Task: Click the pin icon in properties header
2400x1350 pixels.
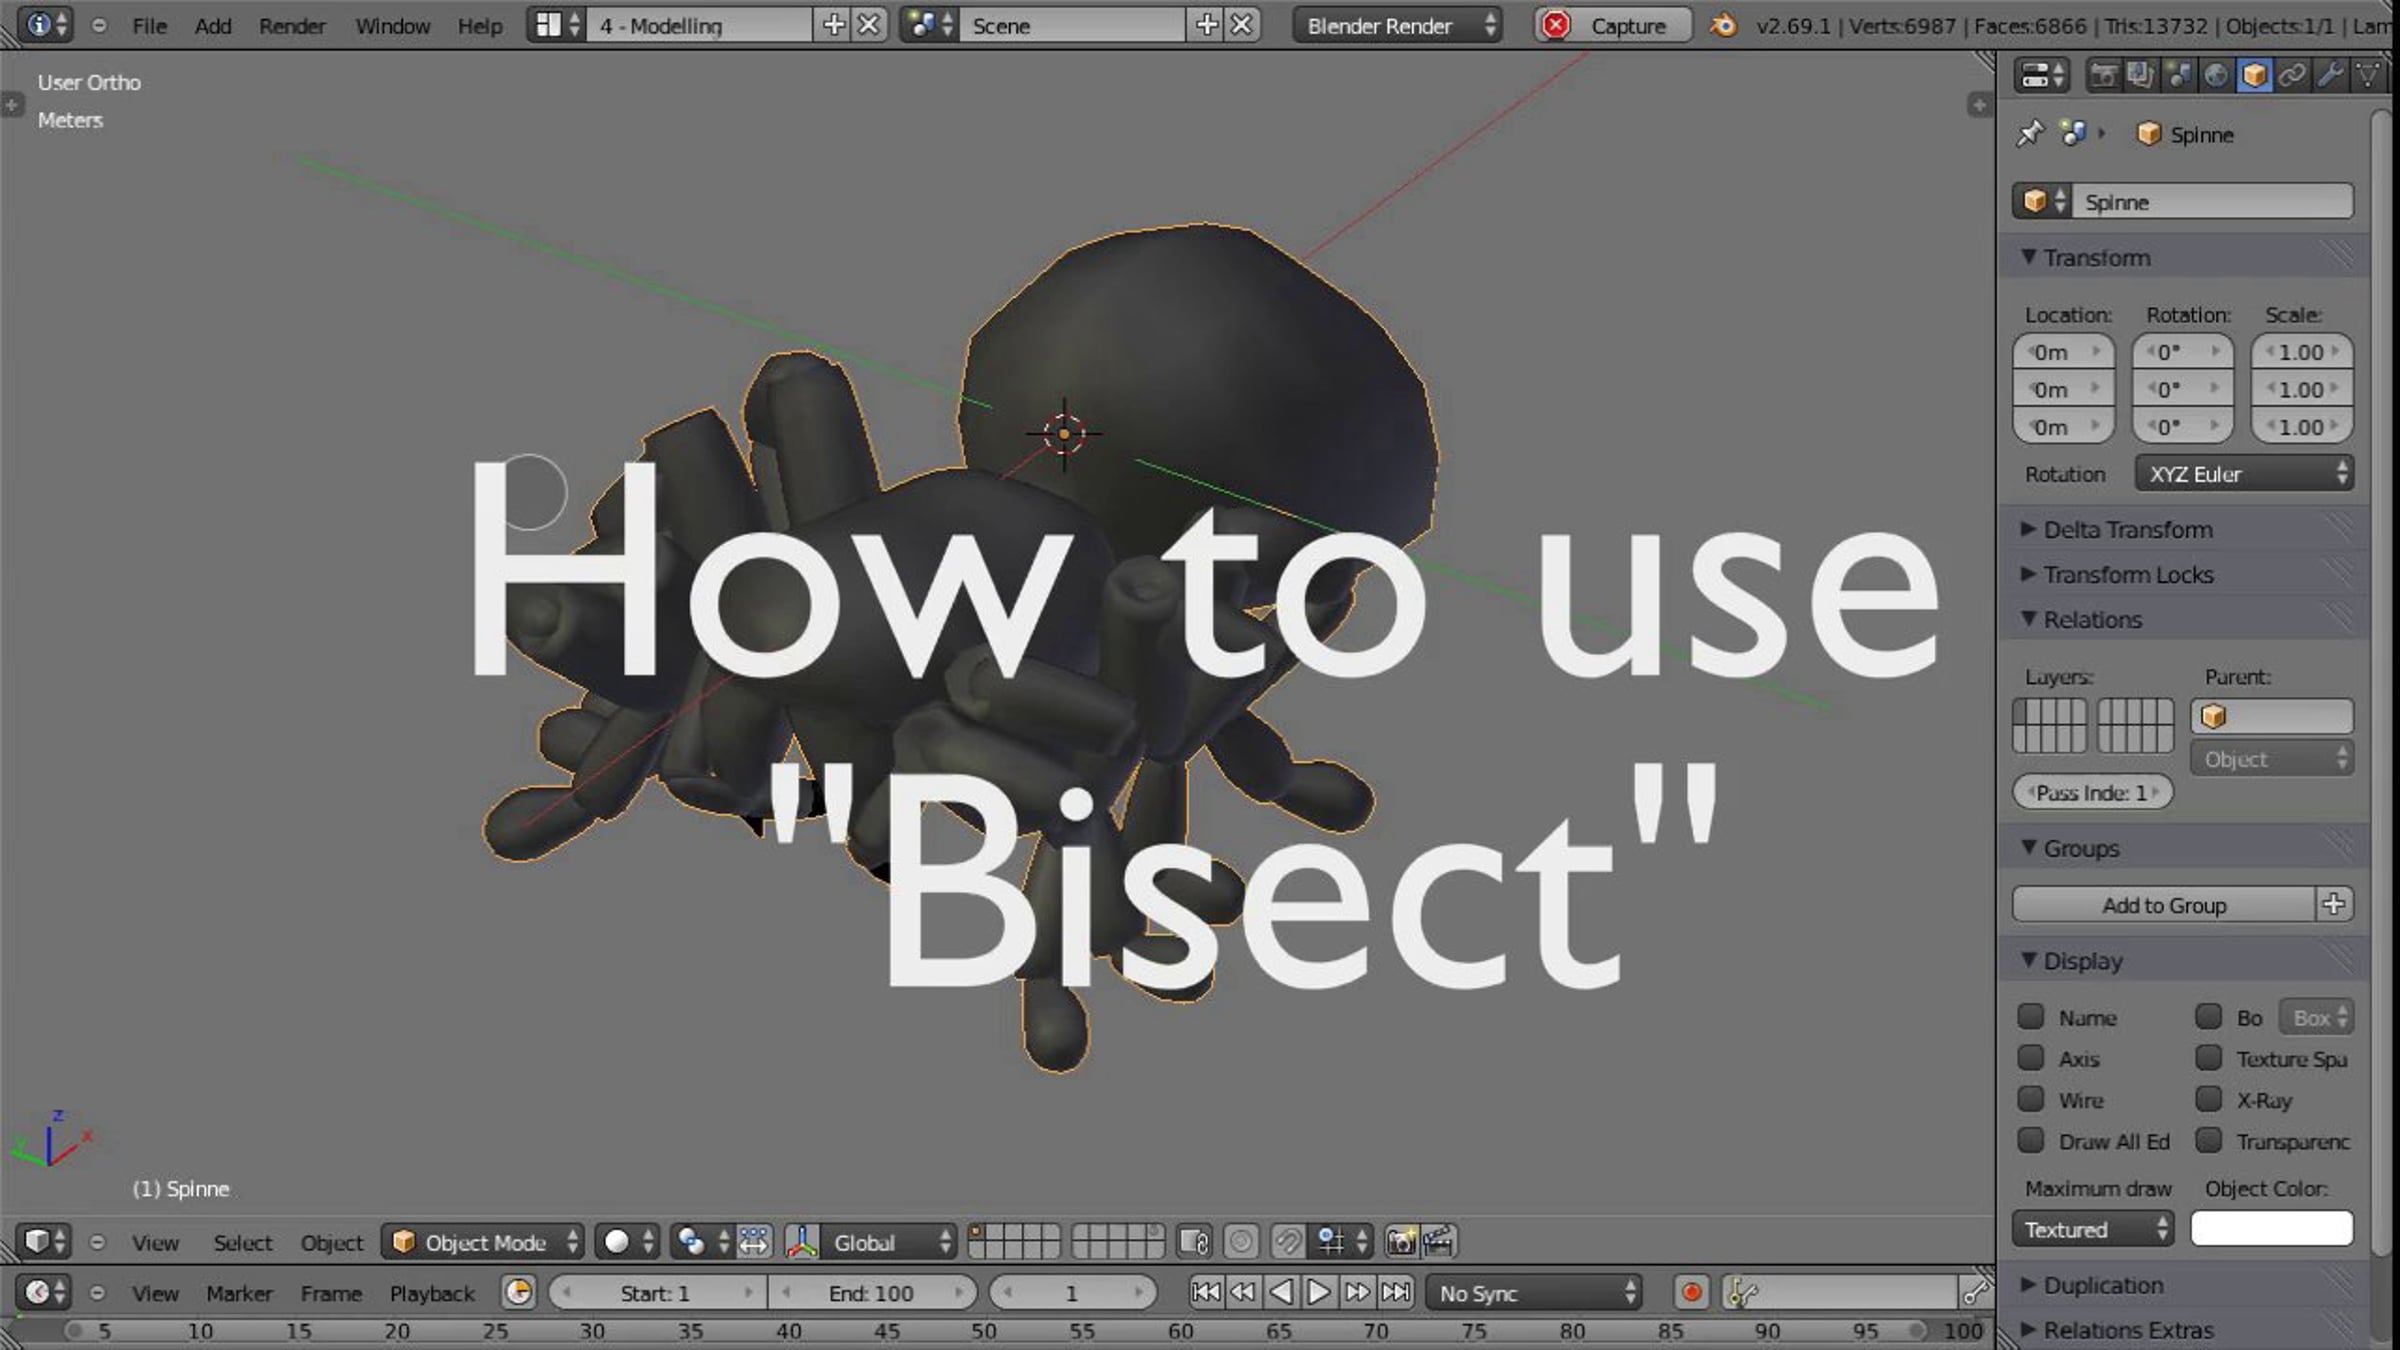Action: click(x=2030, y=134)
